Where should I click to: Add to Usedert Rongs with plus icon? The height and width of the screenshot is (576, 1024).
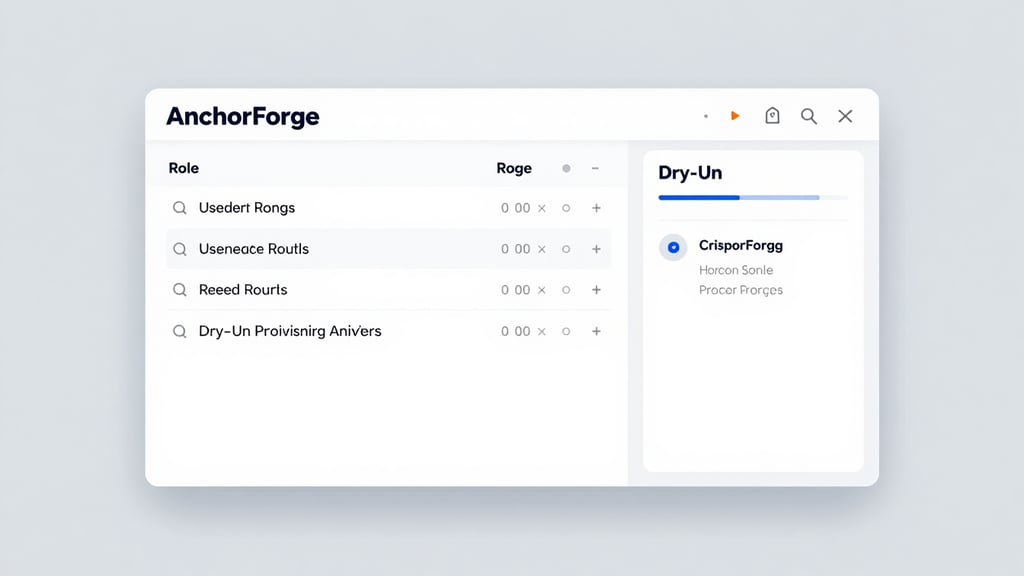tap(596, 208)
